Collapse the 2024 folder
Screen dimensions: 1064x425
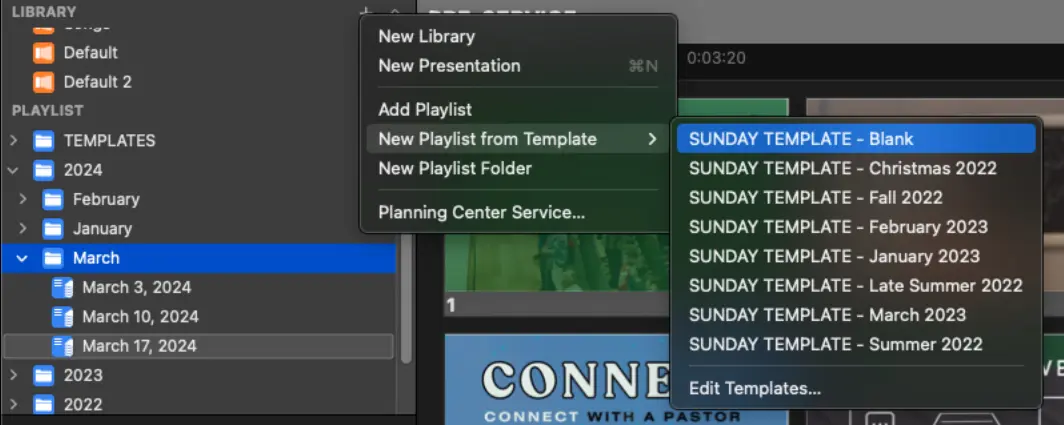[x=13, y=170]
